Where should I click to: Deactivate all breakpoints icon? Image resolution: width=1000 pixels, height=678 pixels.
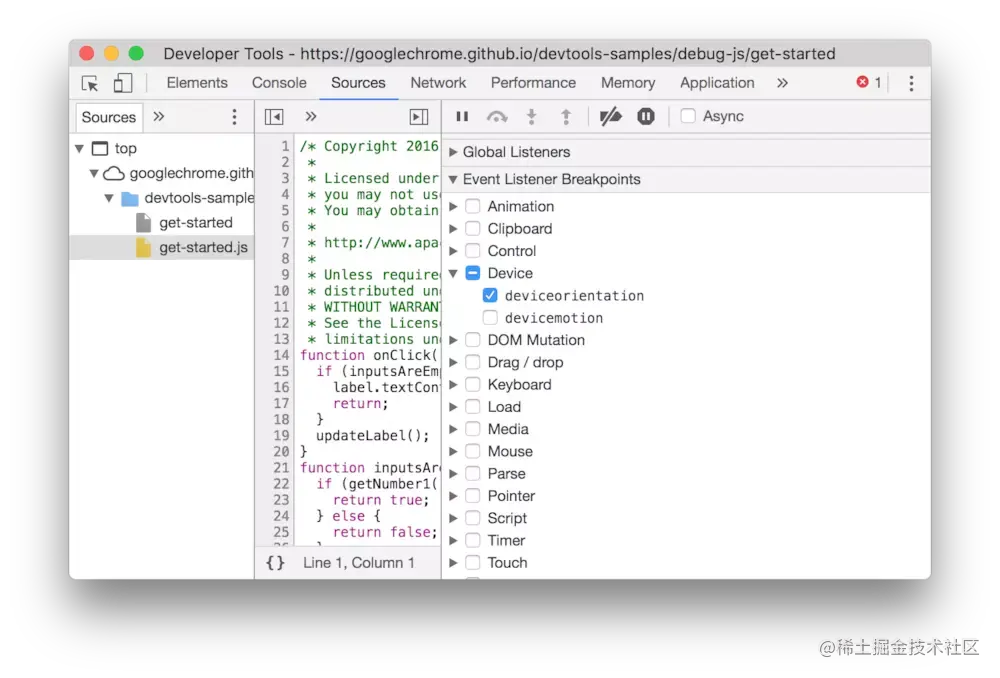(610, 116)
